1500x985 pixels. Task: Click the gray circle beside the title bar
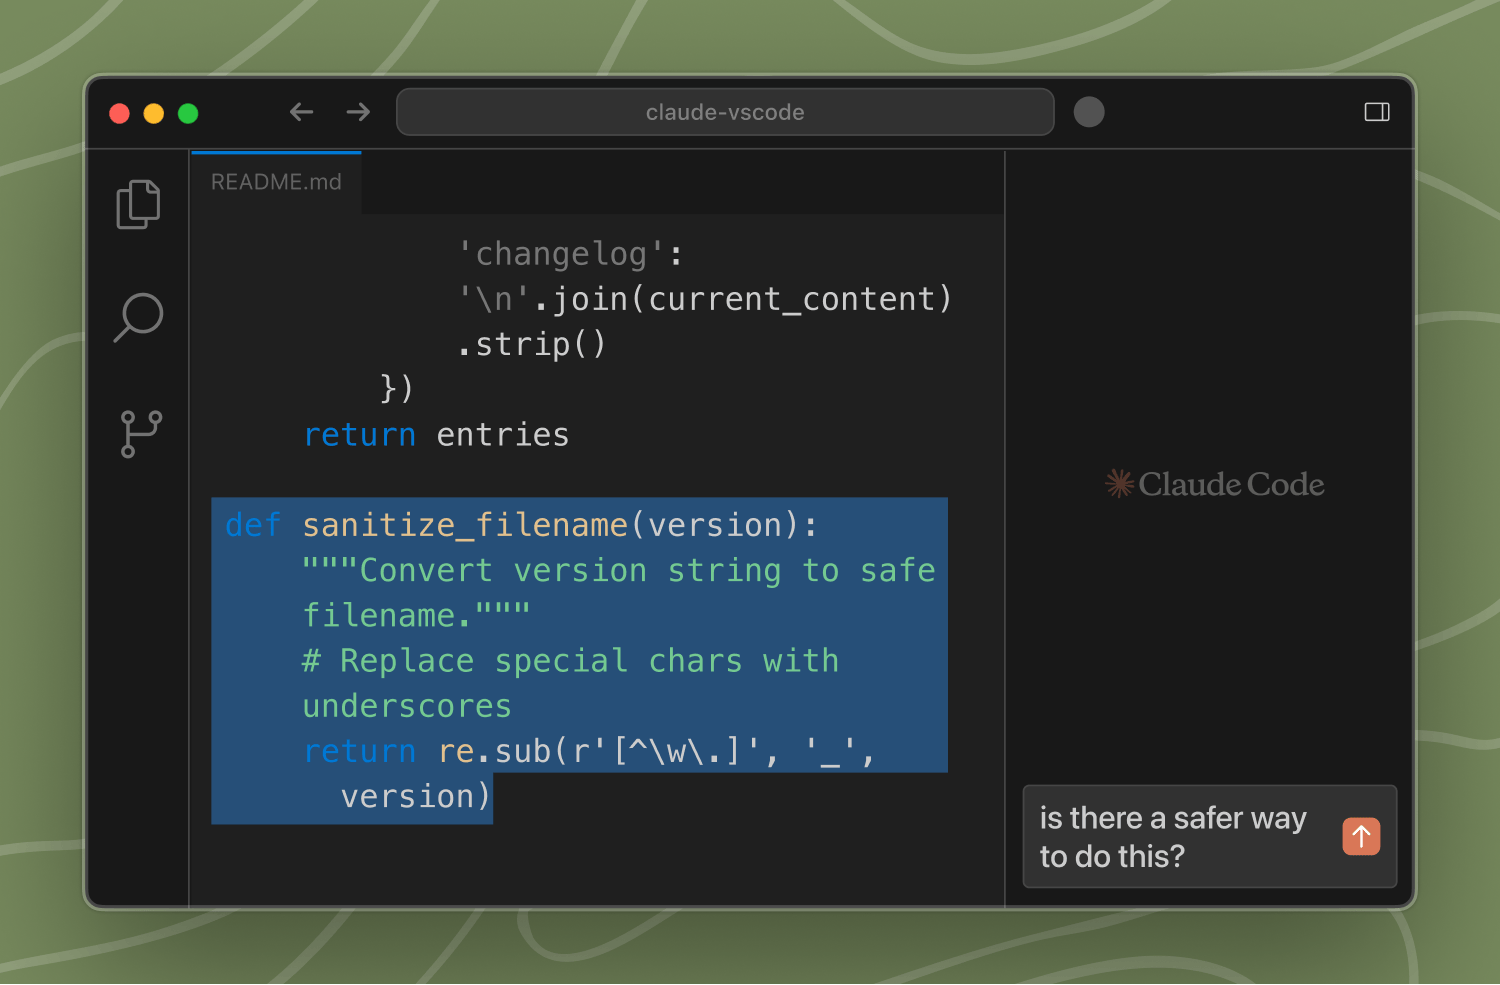click(x=1089, y=112)
